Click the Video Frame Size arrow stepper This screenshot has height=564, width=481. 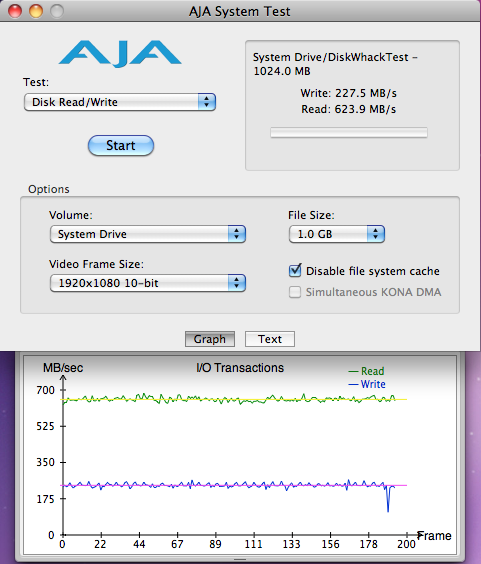(236, 283)
